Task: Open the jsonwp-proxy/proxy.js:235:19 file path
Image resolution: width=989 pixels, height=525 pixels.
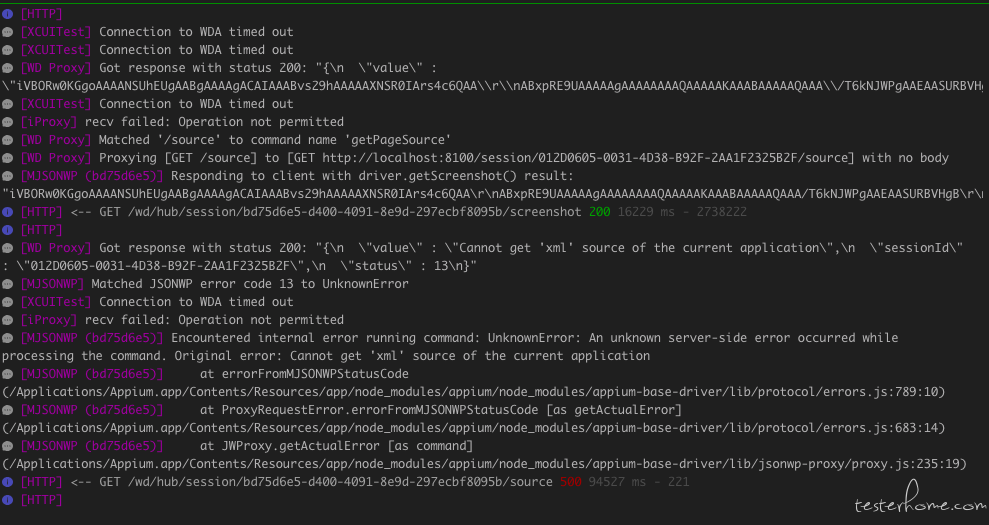Action: point(484,464)
